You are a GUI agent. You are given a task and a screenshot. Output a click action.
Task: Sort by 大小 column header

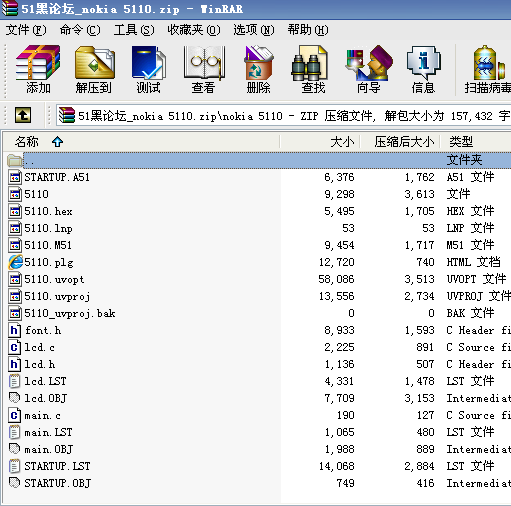tap(320, 142)
